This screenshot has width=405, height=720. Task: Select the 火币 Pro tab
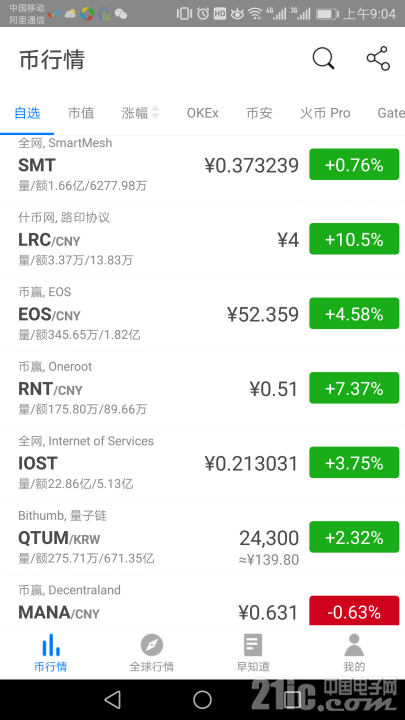click(325, 113)
